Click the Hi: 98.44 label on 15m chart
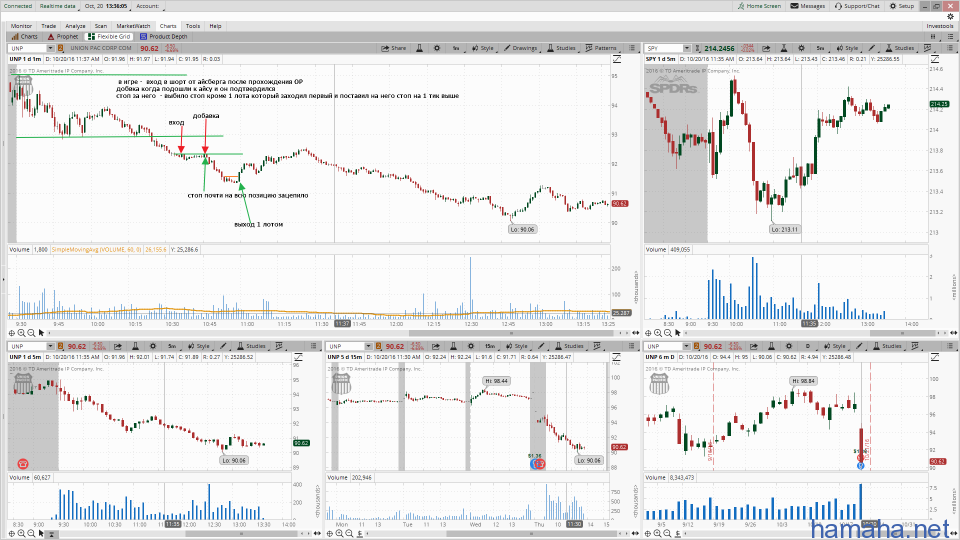The width and height of the screenshot is (960, 540). point(497,381)
